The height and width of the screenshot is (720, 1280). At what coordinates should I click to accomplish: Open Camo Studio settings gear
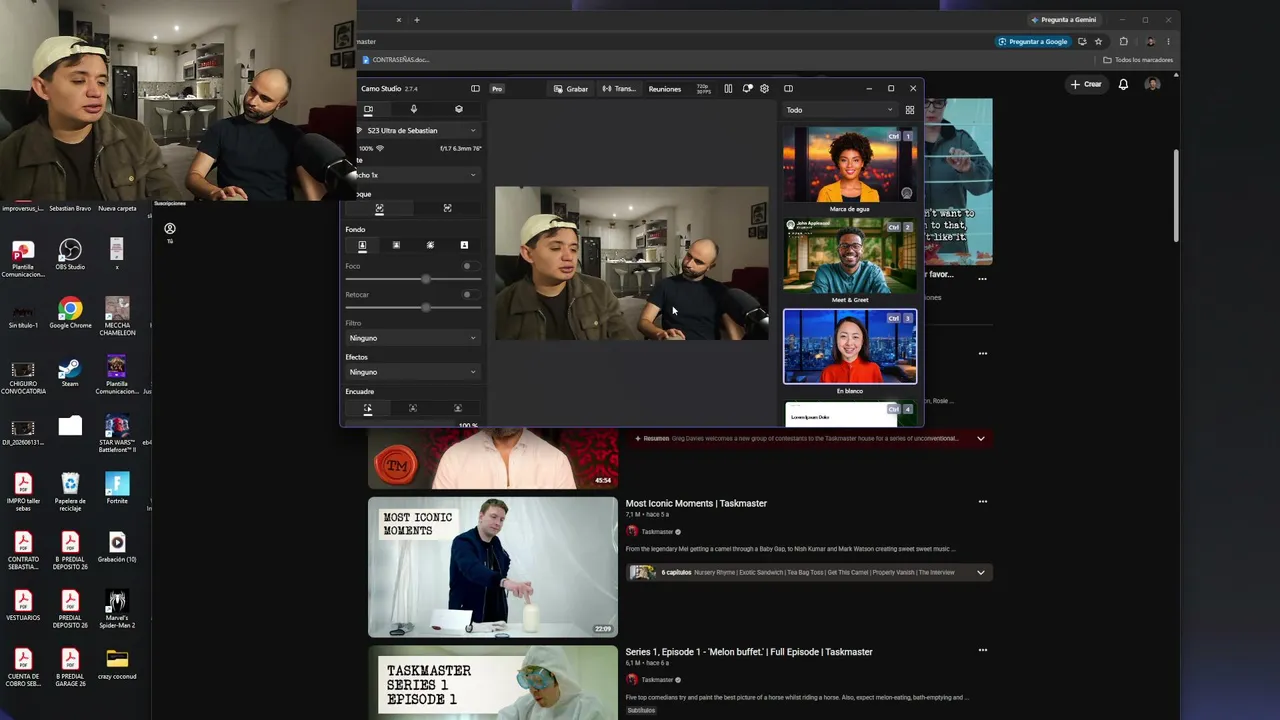coord(765,89)
